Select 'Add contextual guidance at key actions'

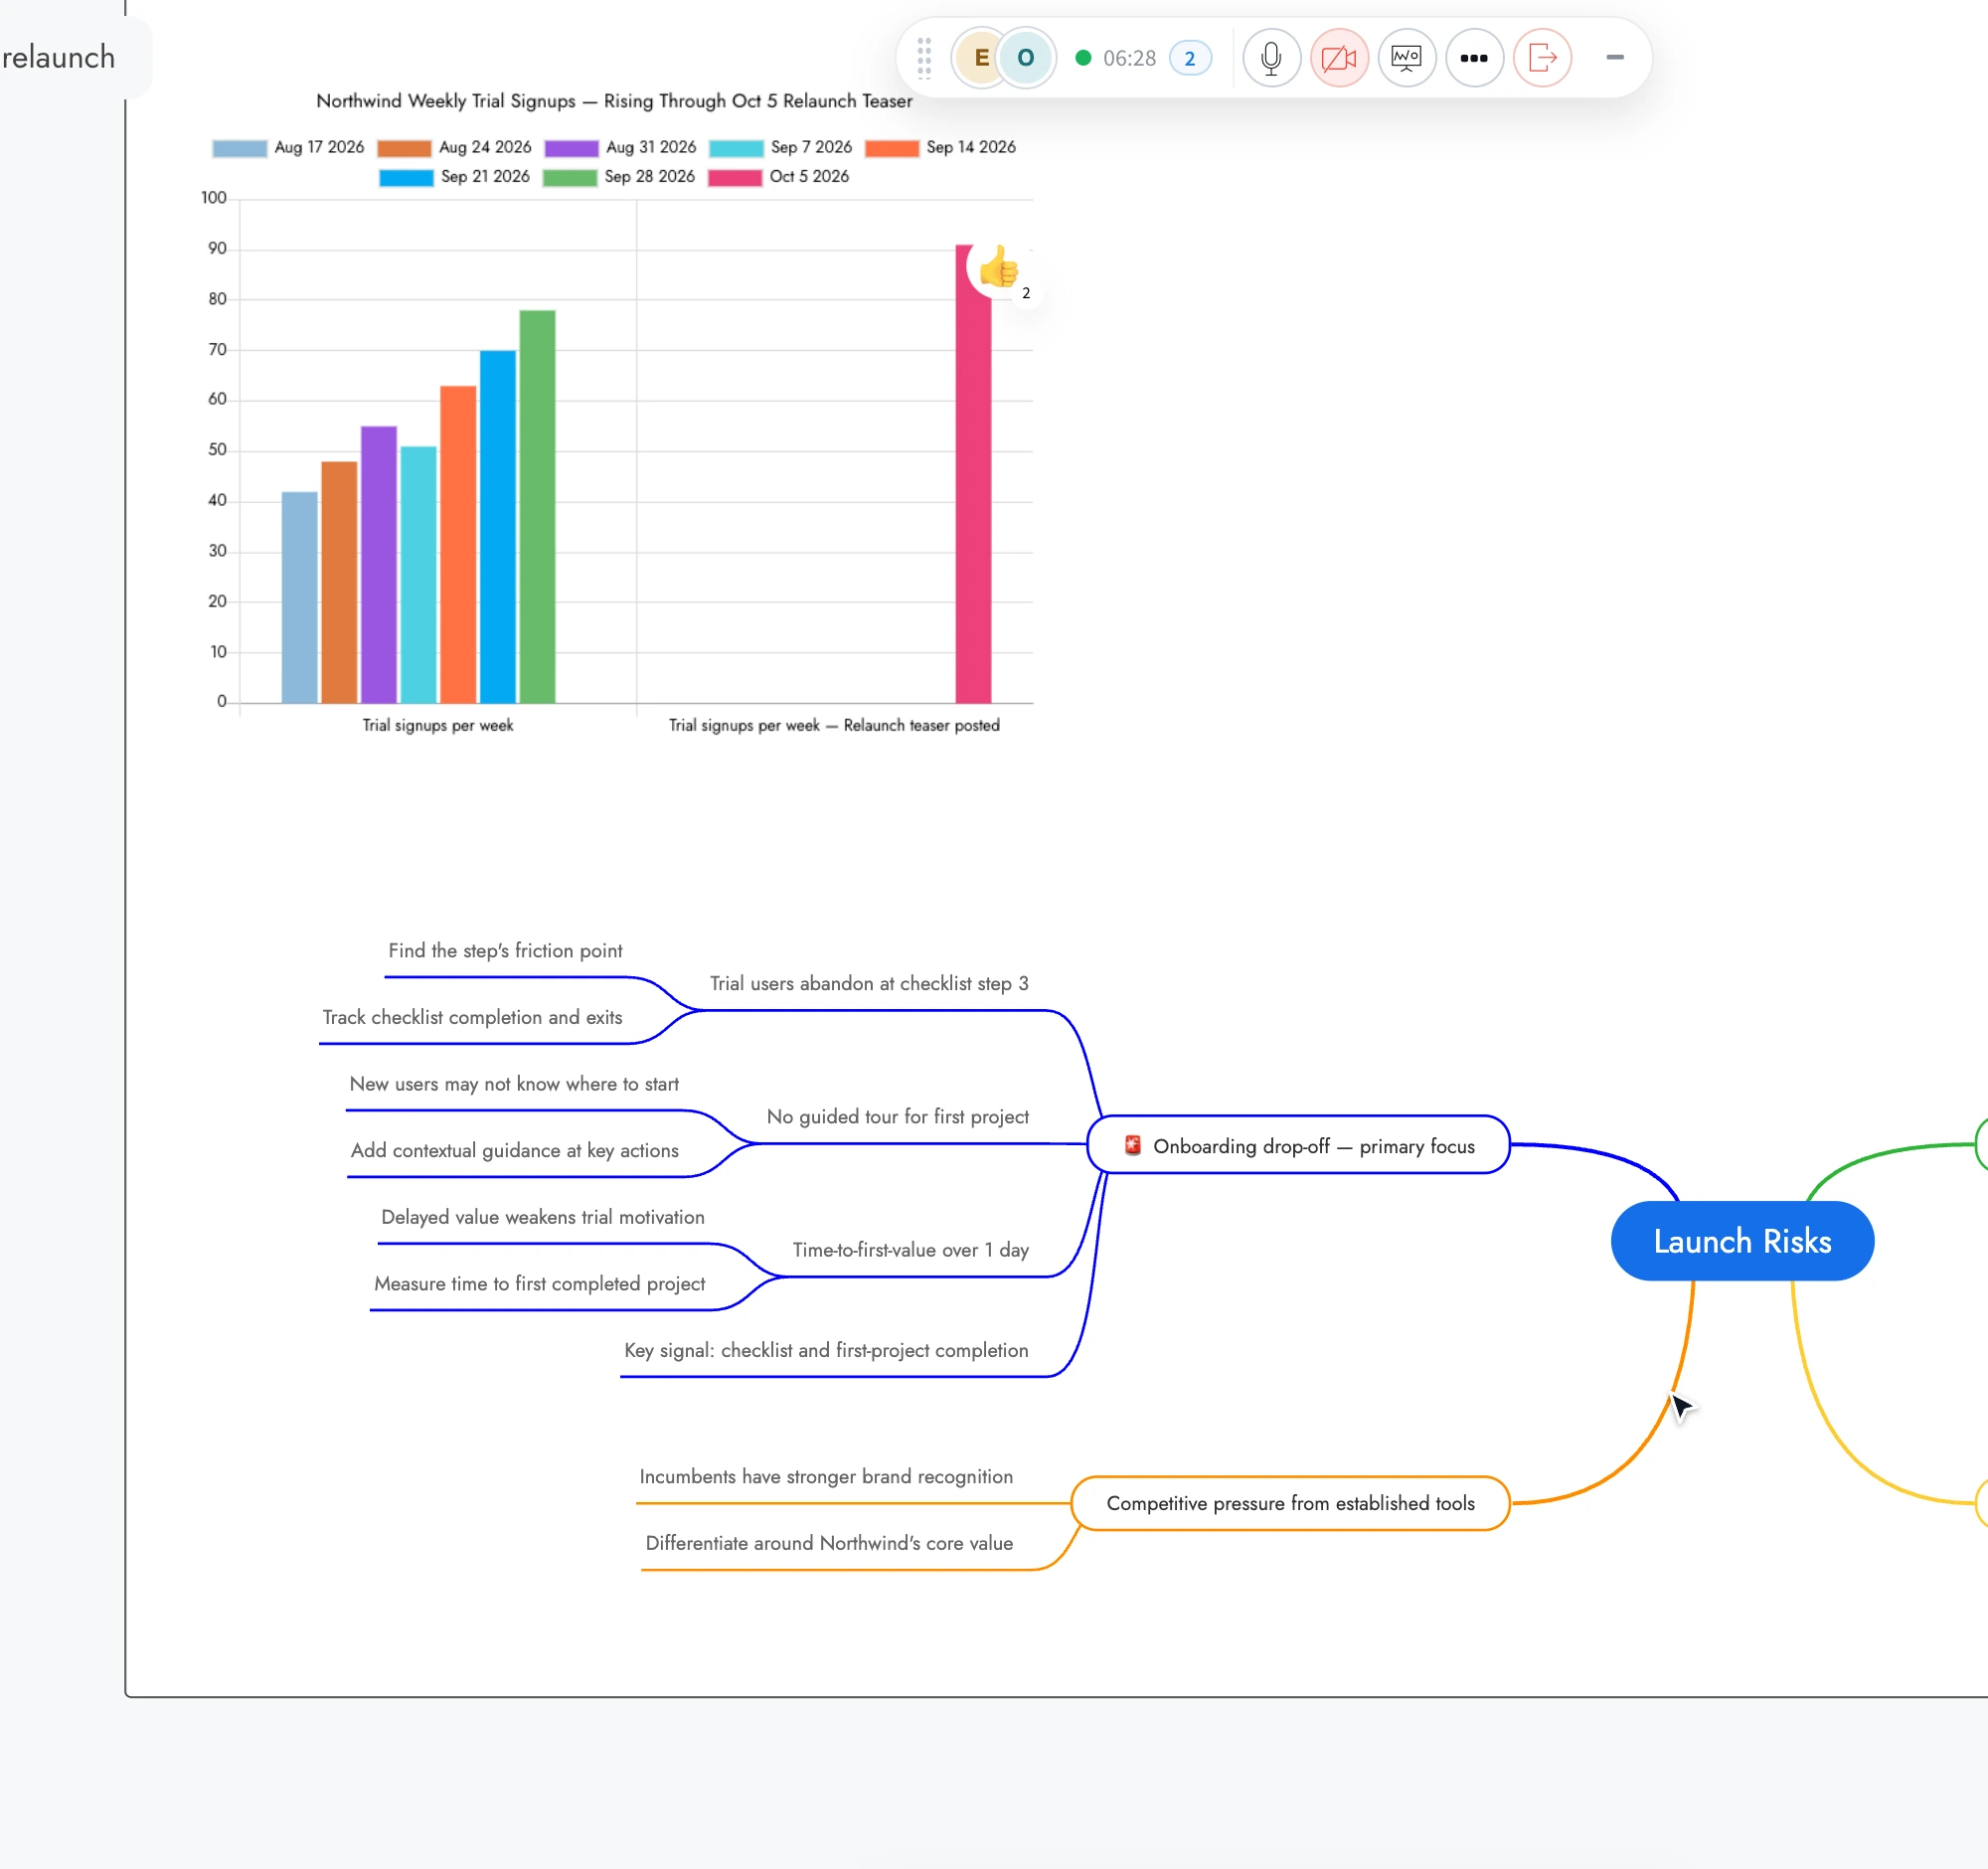click(x=514, y=1151)
